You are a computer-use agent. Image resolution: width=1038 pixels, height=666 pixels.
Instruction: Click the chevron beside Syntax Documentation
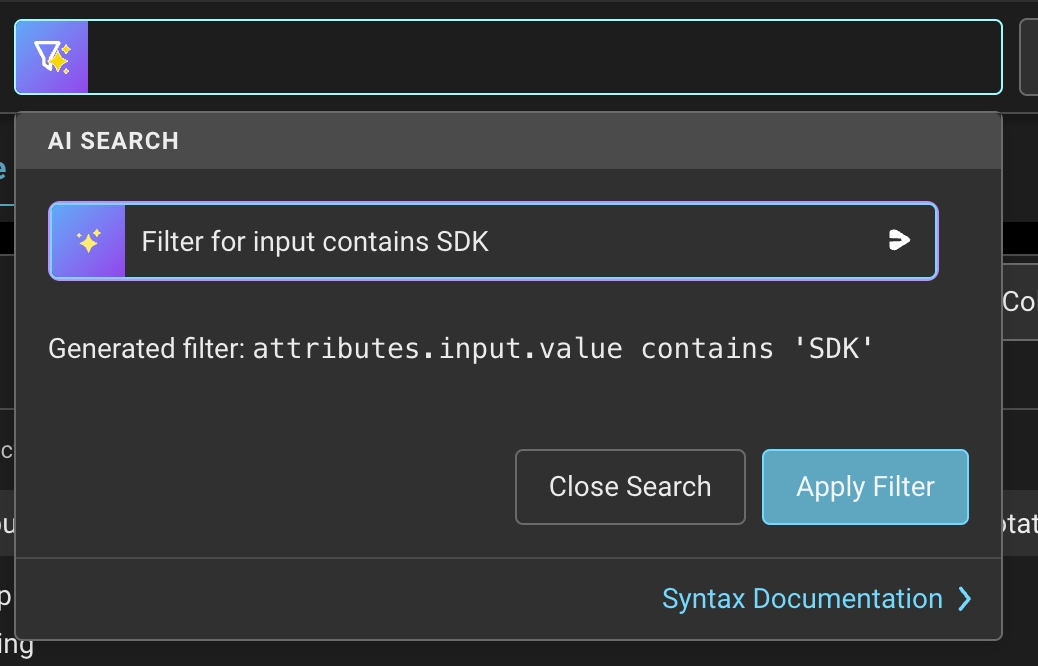tap(965, 599)
